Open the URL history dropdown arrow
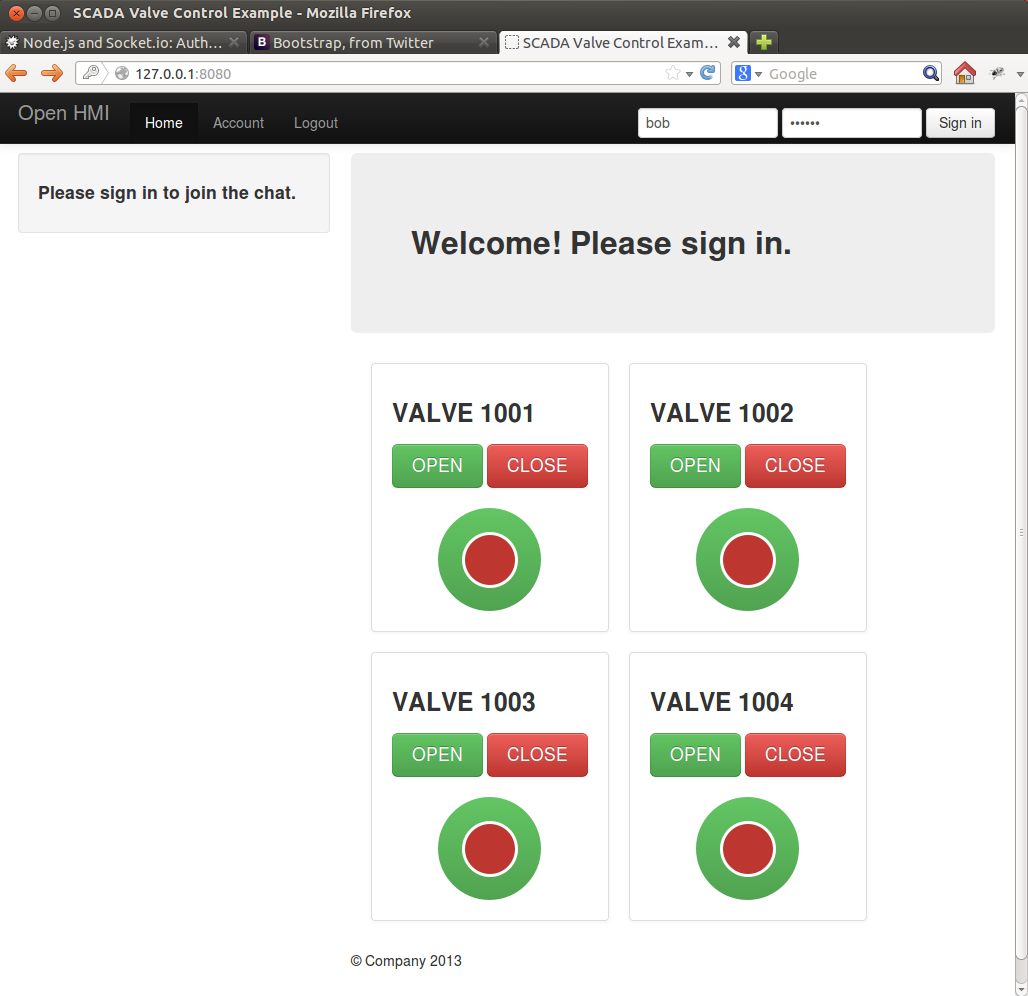 click(689, 74)
